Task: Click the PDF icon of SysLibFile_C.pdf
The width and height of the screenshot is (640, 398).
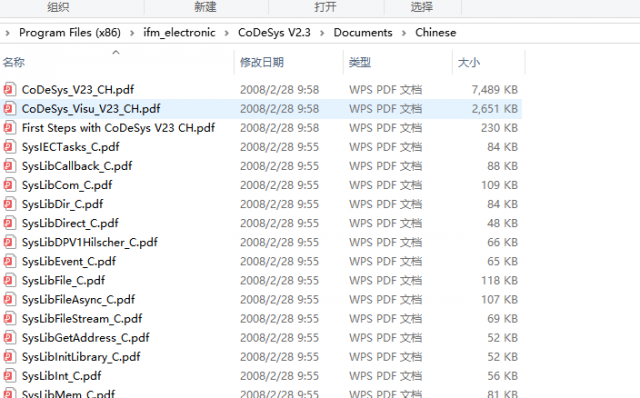Action: [10, 280]
